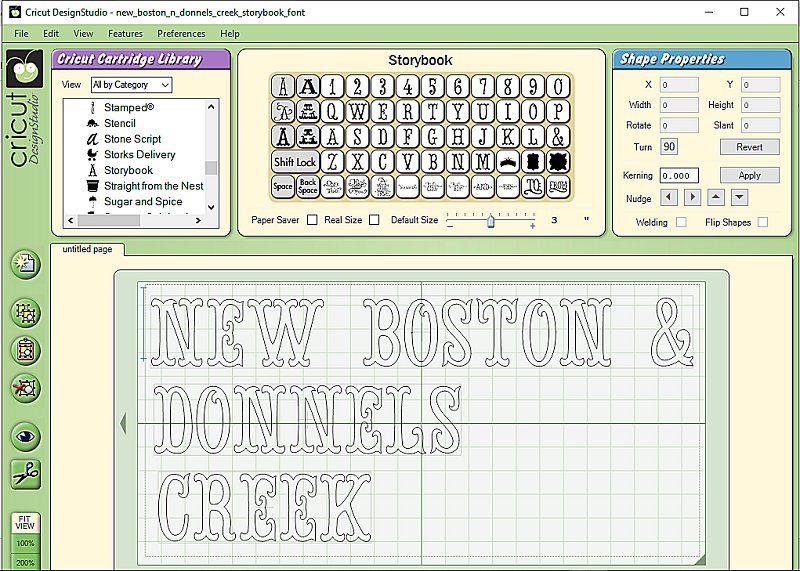Click the minus end of size slider

click(450, 226)
